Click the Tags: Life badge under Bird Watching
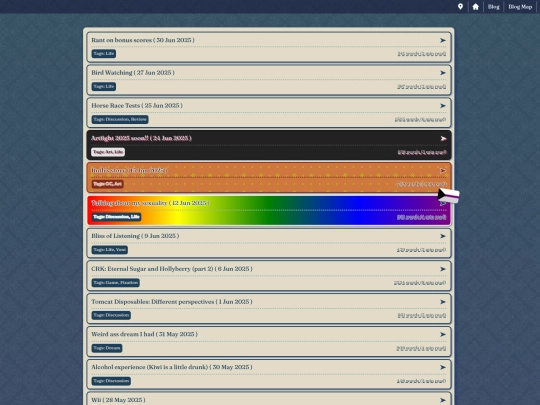Image resolution: width=540 pixels, height=405 pixels. pos(104,86)
